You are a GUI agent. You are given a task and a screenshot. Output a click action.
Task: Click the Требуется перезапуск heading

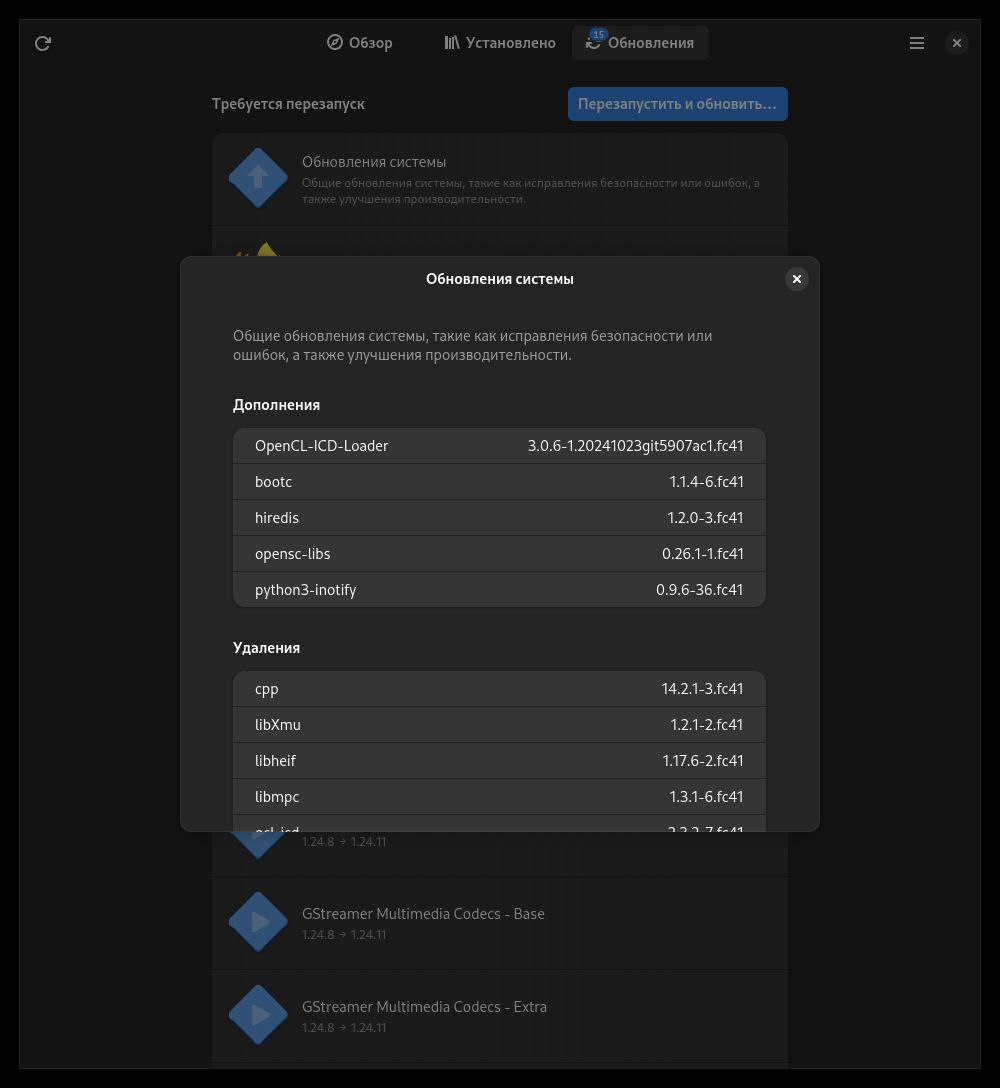tap(288, 104)
